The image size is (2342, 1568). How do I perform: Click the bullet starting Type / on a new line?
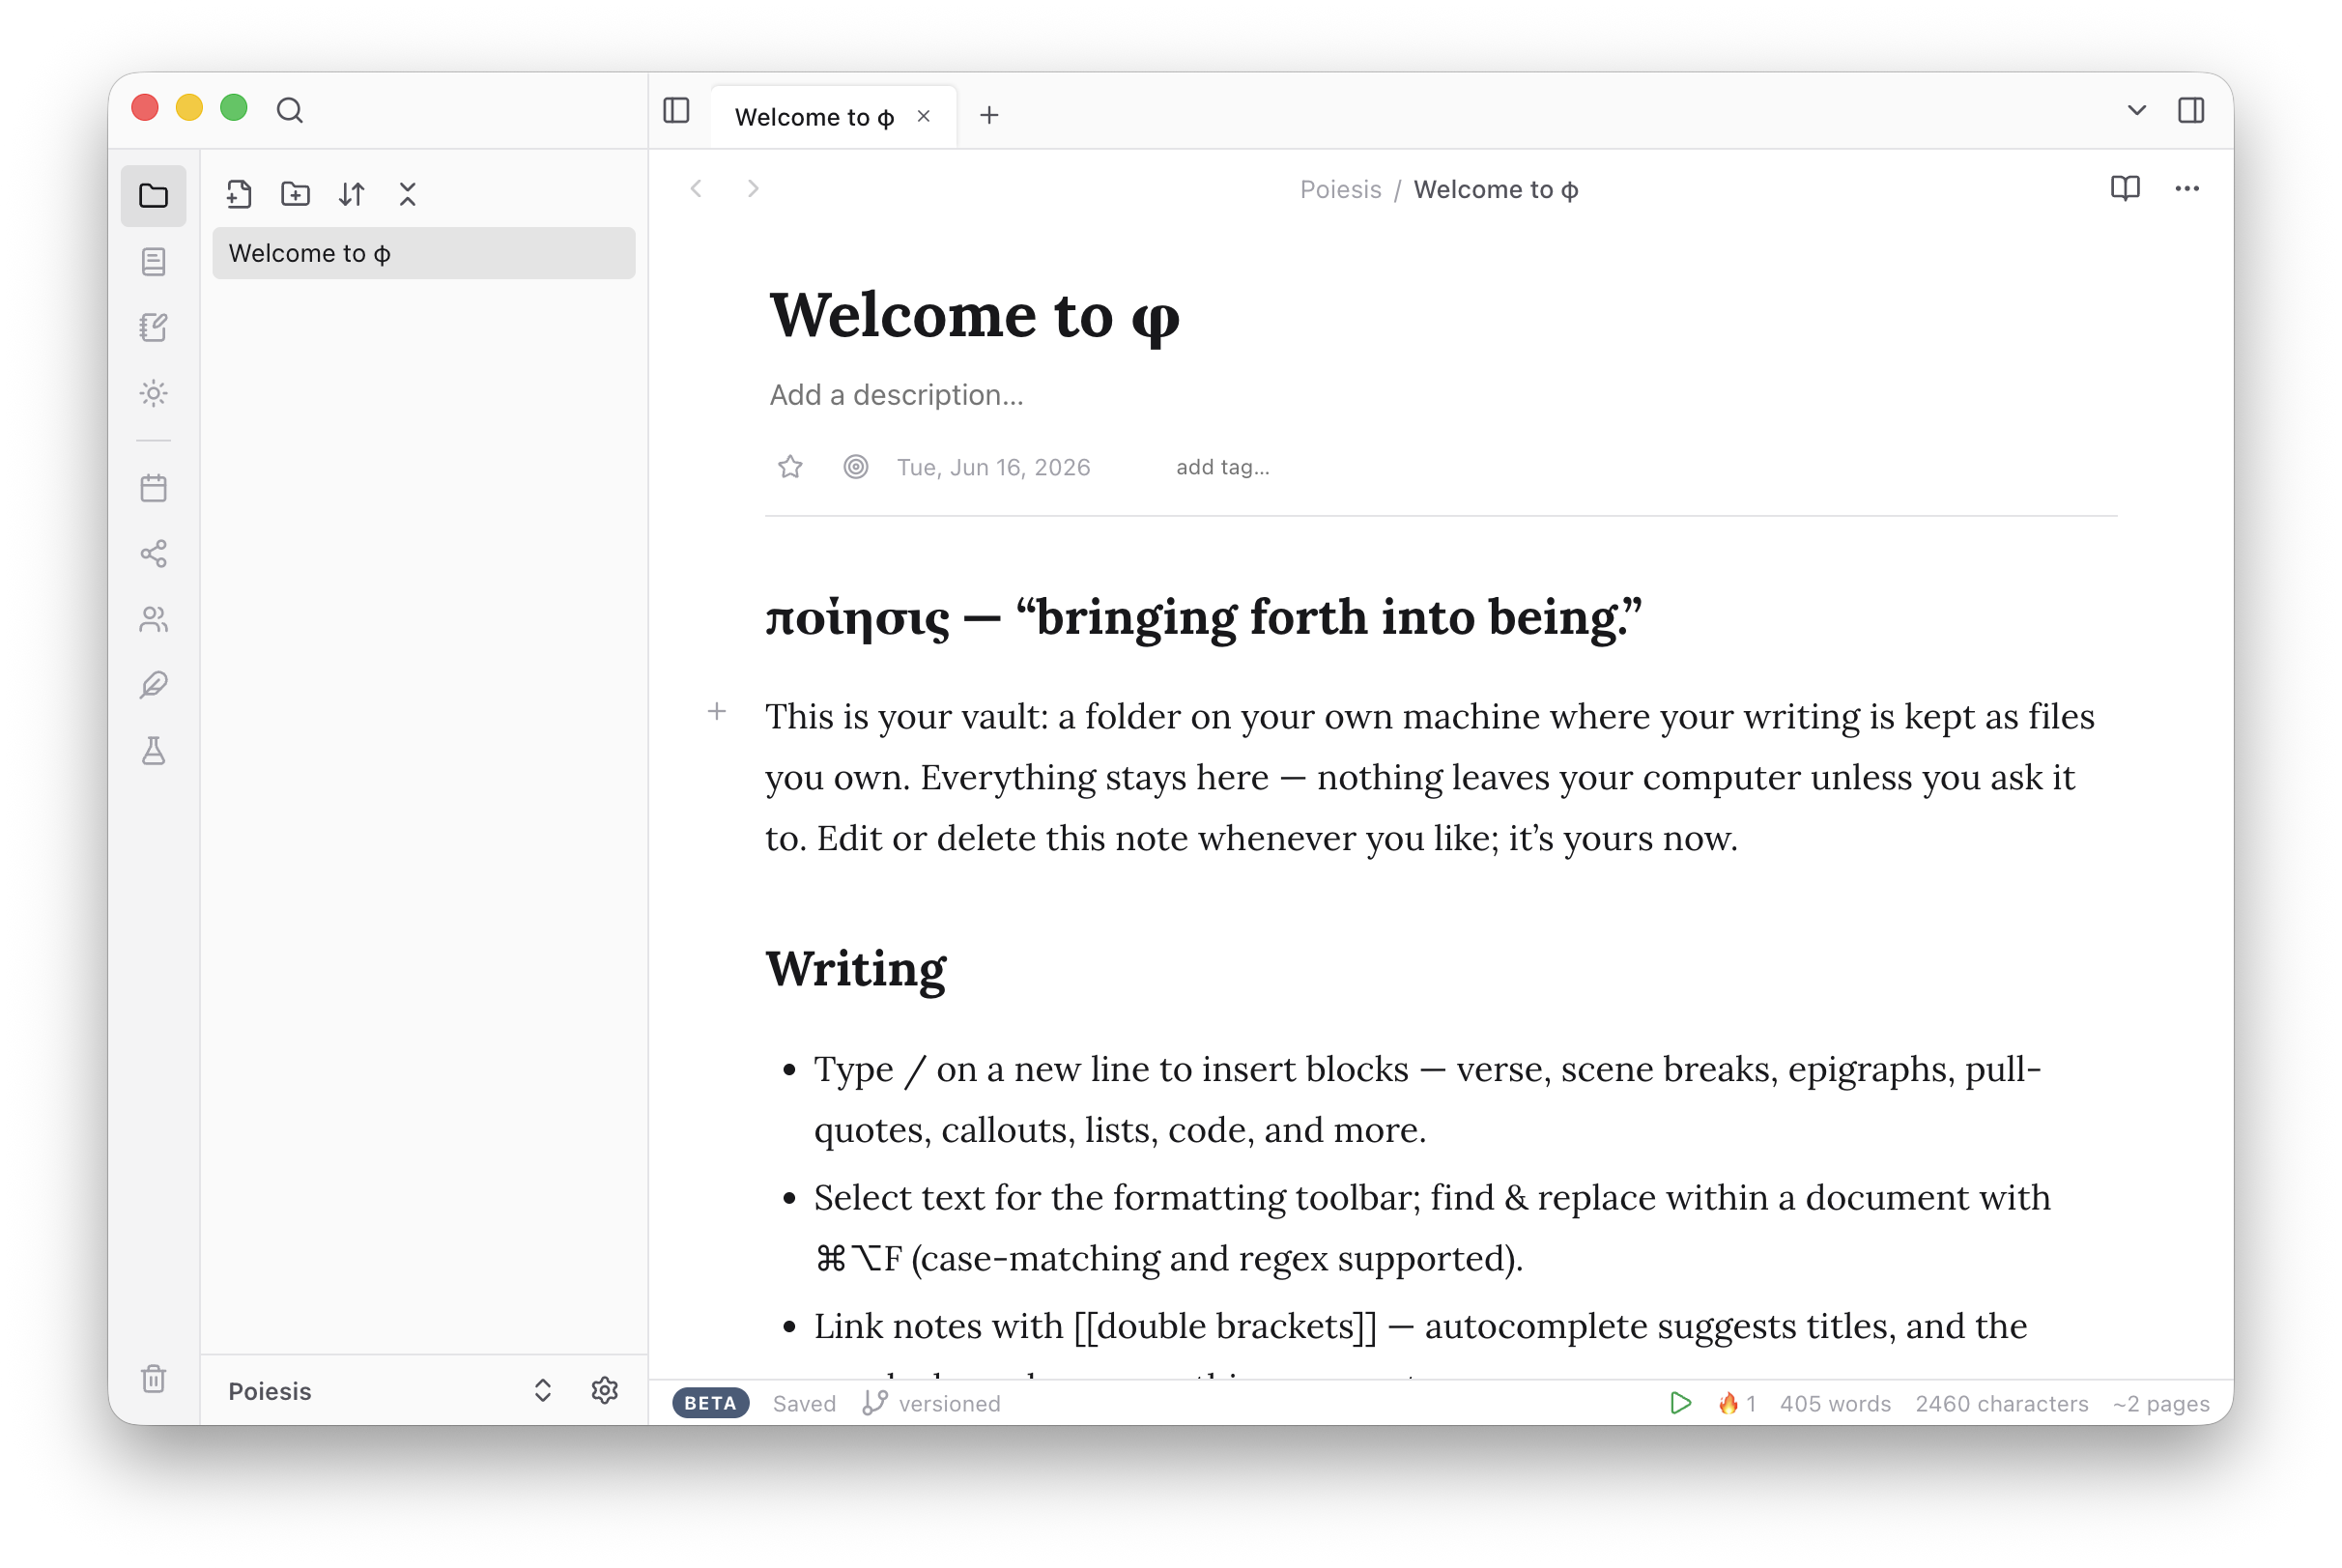point(1428,1099)
